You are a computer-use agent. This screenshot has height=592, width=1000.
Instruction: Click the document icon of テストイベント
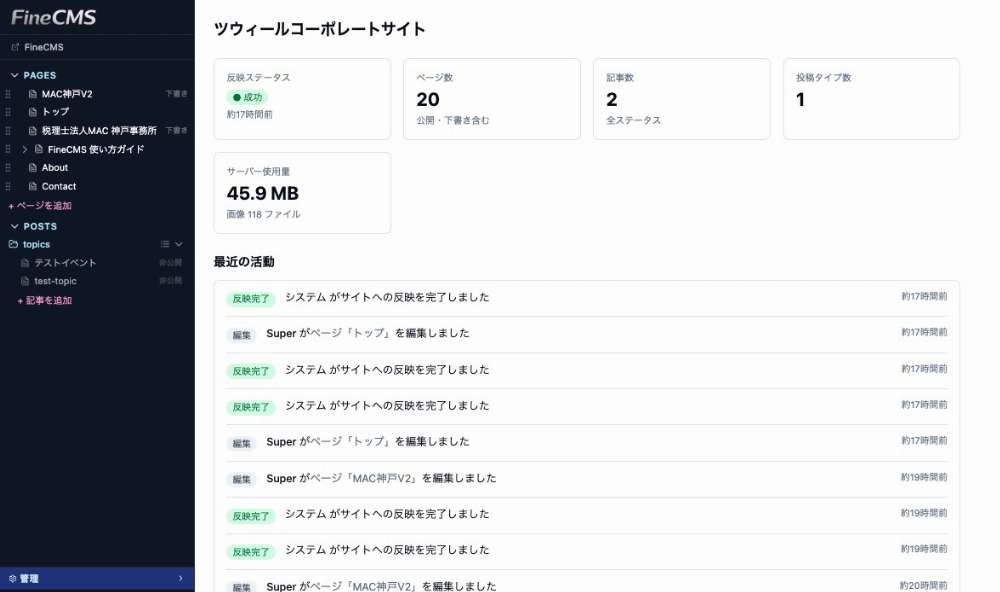point(25,263)
